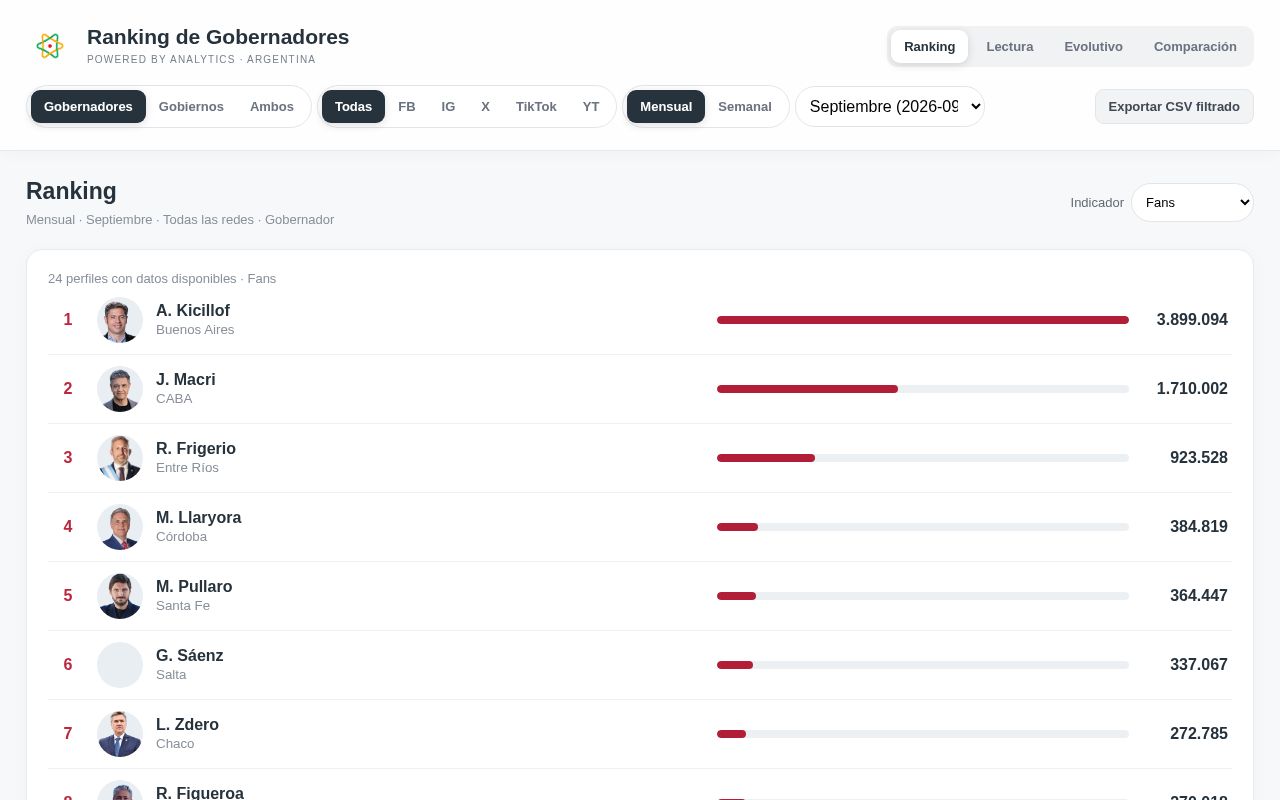The height and width of the screenshot is (800, 1280).
Task: Click M. Pullaro's profile photo
Action: click(x=120, y=596)
